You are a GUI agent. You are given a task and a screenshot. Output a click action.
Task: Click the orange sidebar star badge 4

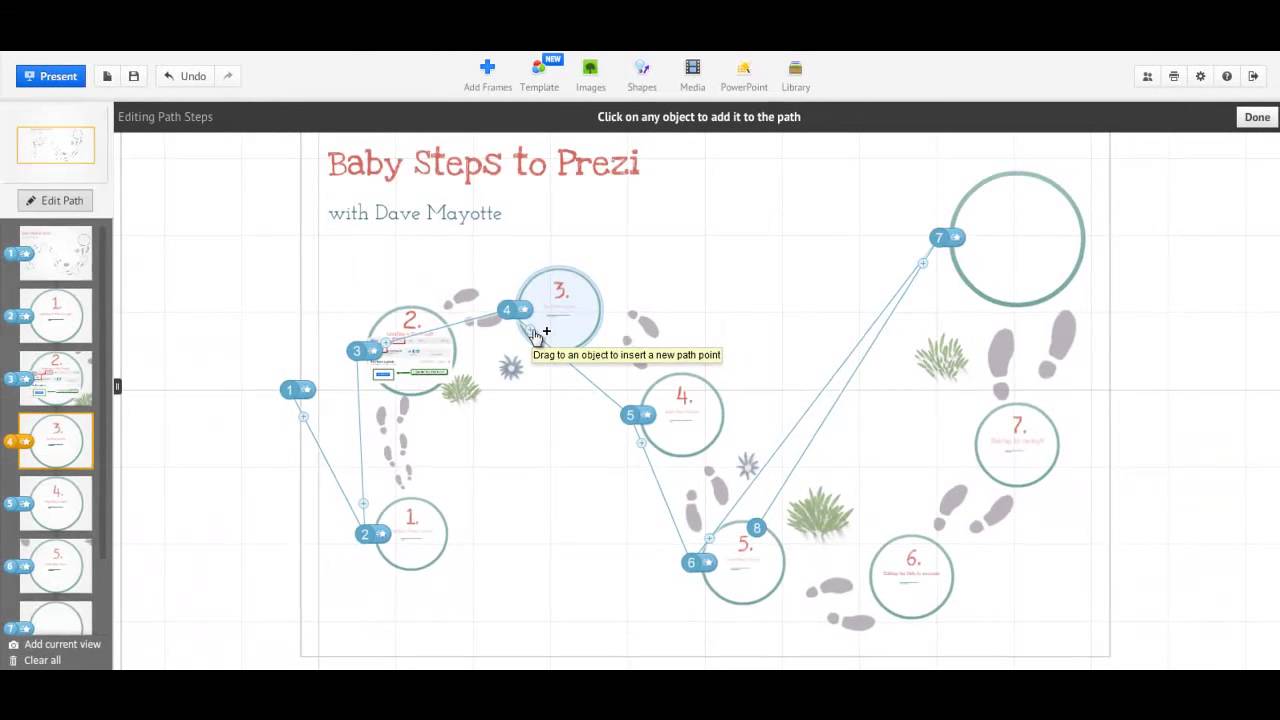point(19,441)
